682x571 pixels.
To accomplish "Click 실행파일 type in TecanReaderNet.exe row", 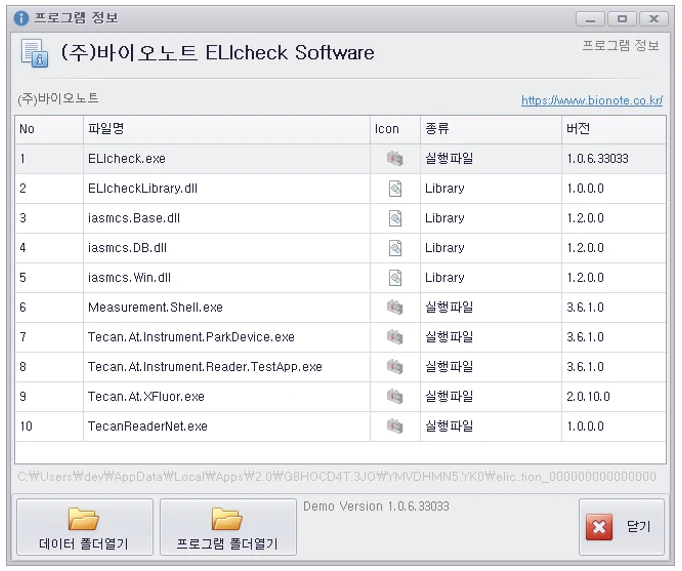I will pos(449,426).
